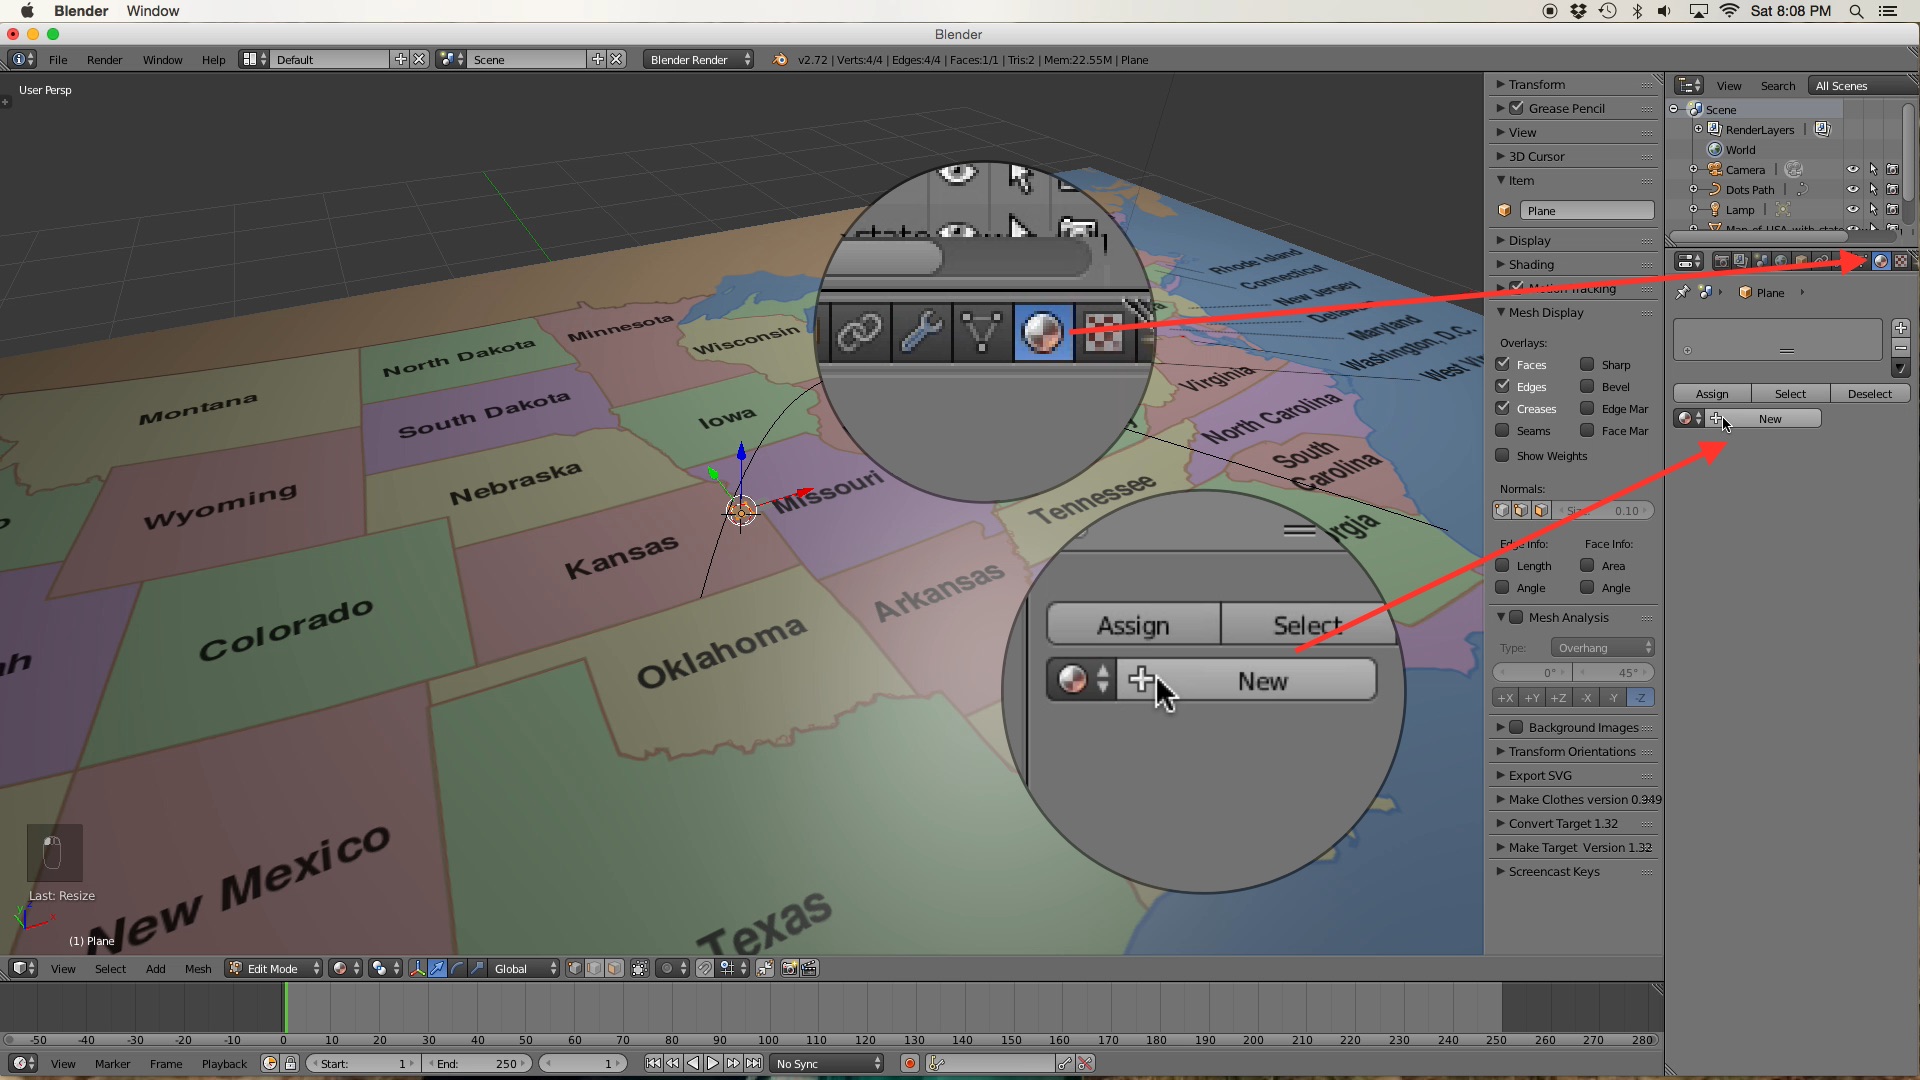Click the New material button
Viewport: 1920px width, 1080px height.
click(1768, 418)
